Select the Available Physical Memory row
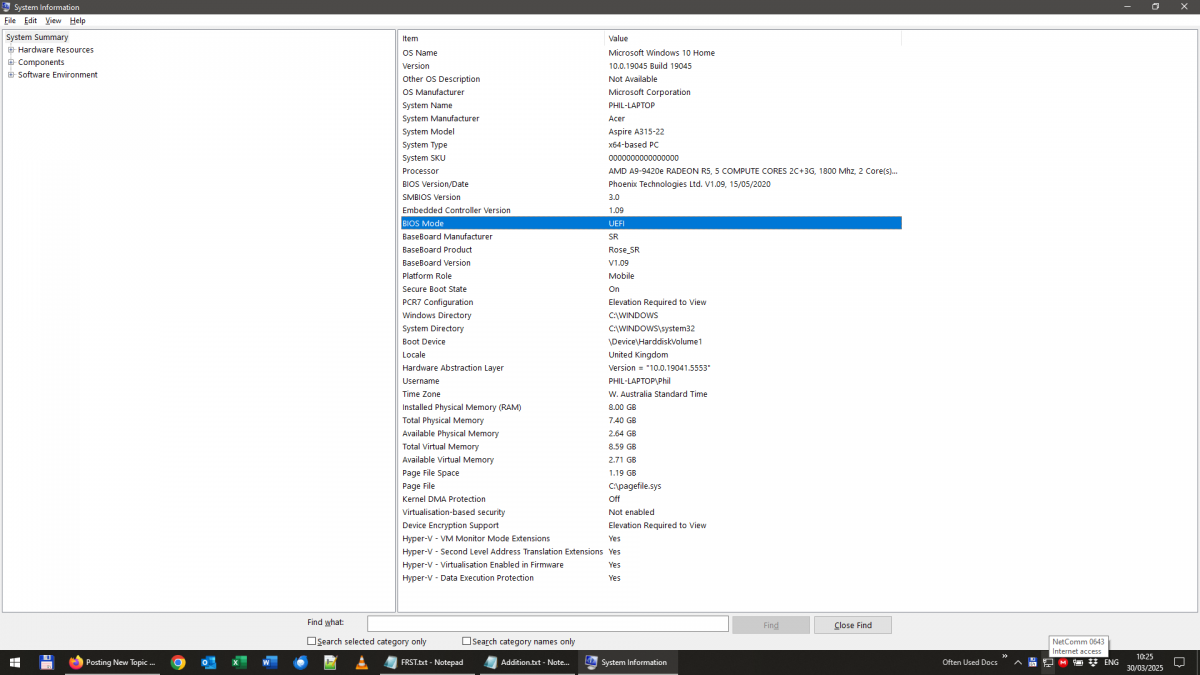This screenshot has height=675, width=1200. coord(650,434)
